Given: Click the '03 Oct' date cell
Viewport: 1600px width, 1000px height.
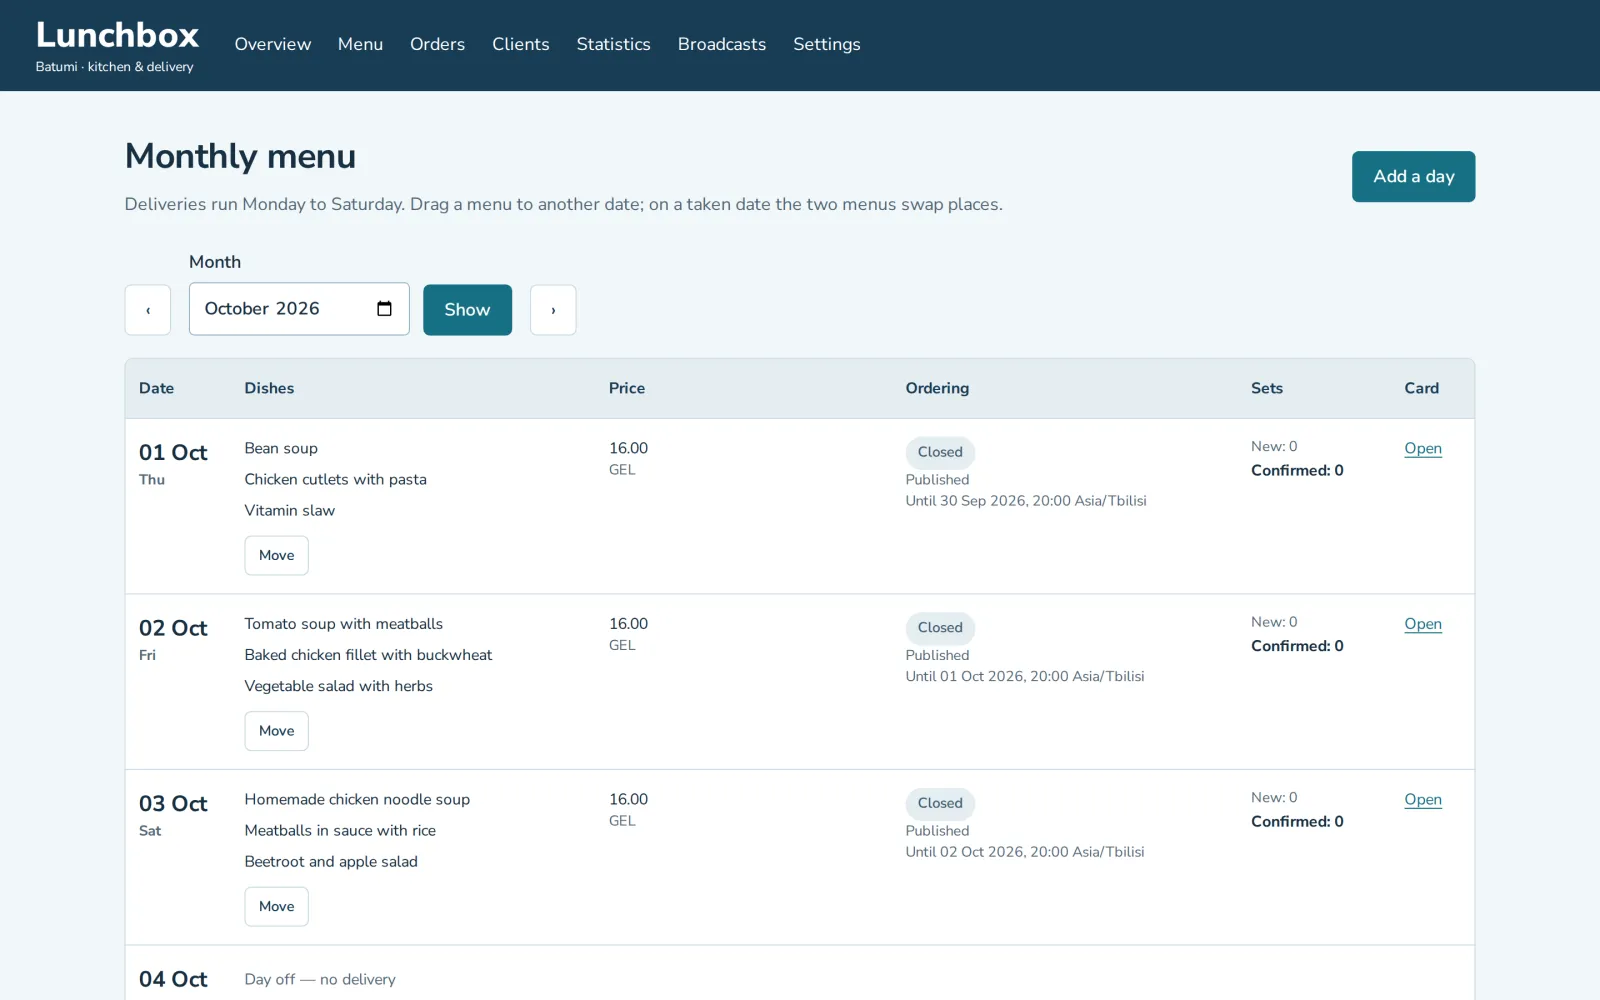Looking at the screenshot, I should (173, 815).
